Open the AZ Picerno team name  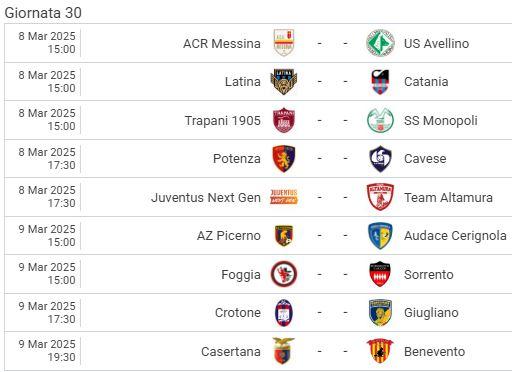pos(229,236)
